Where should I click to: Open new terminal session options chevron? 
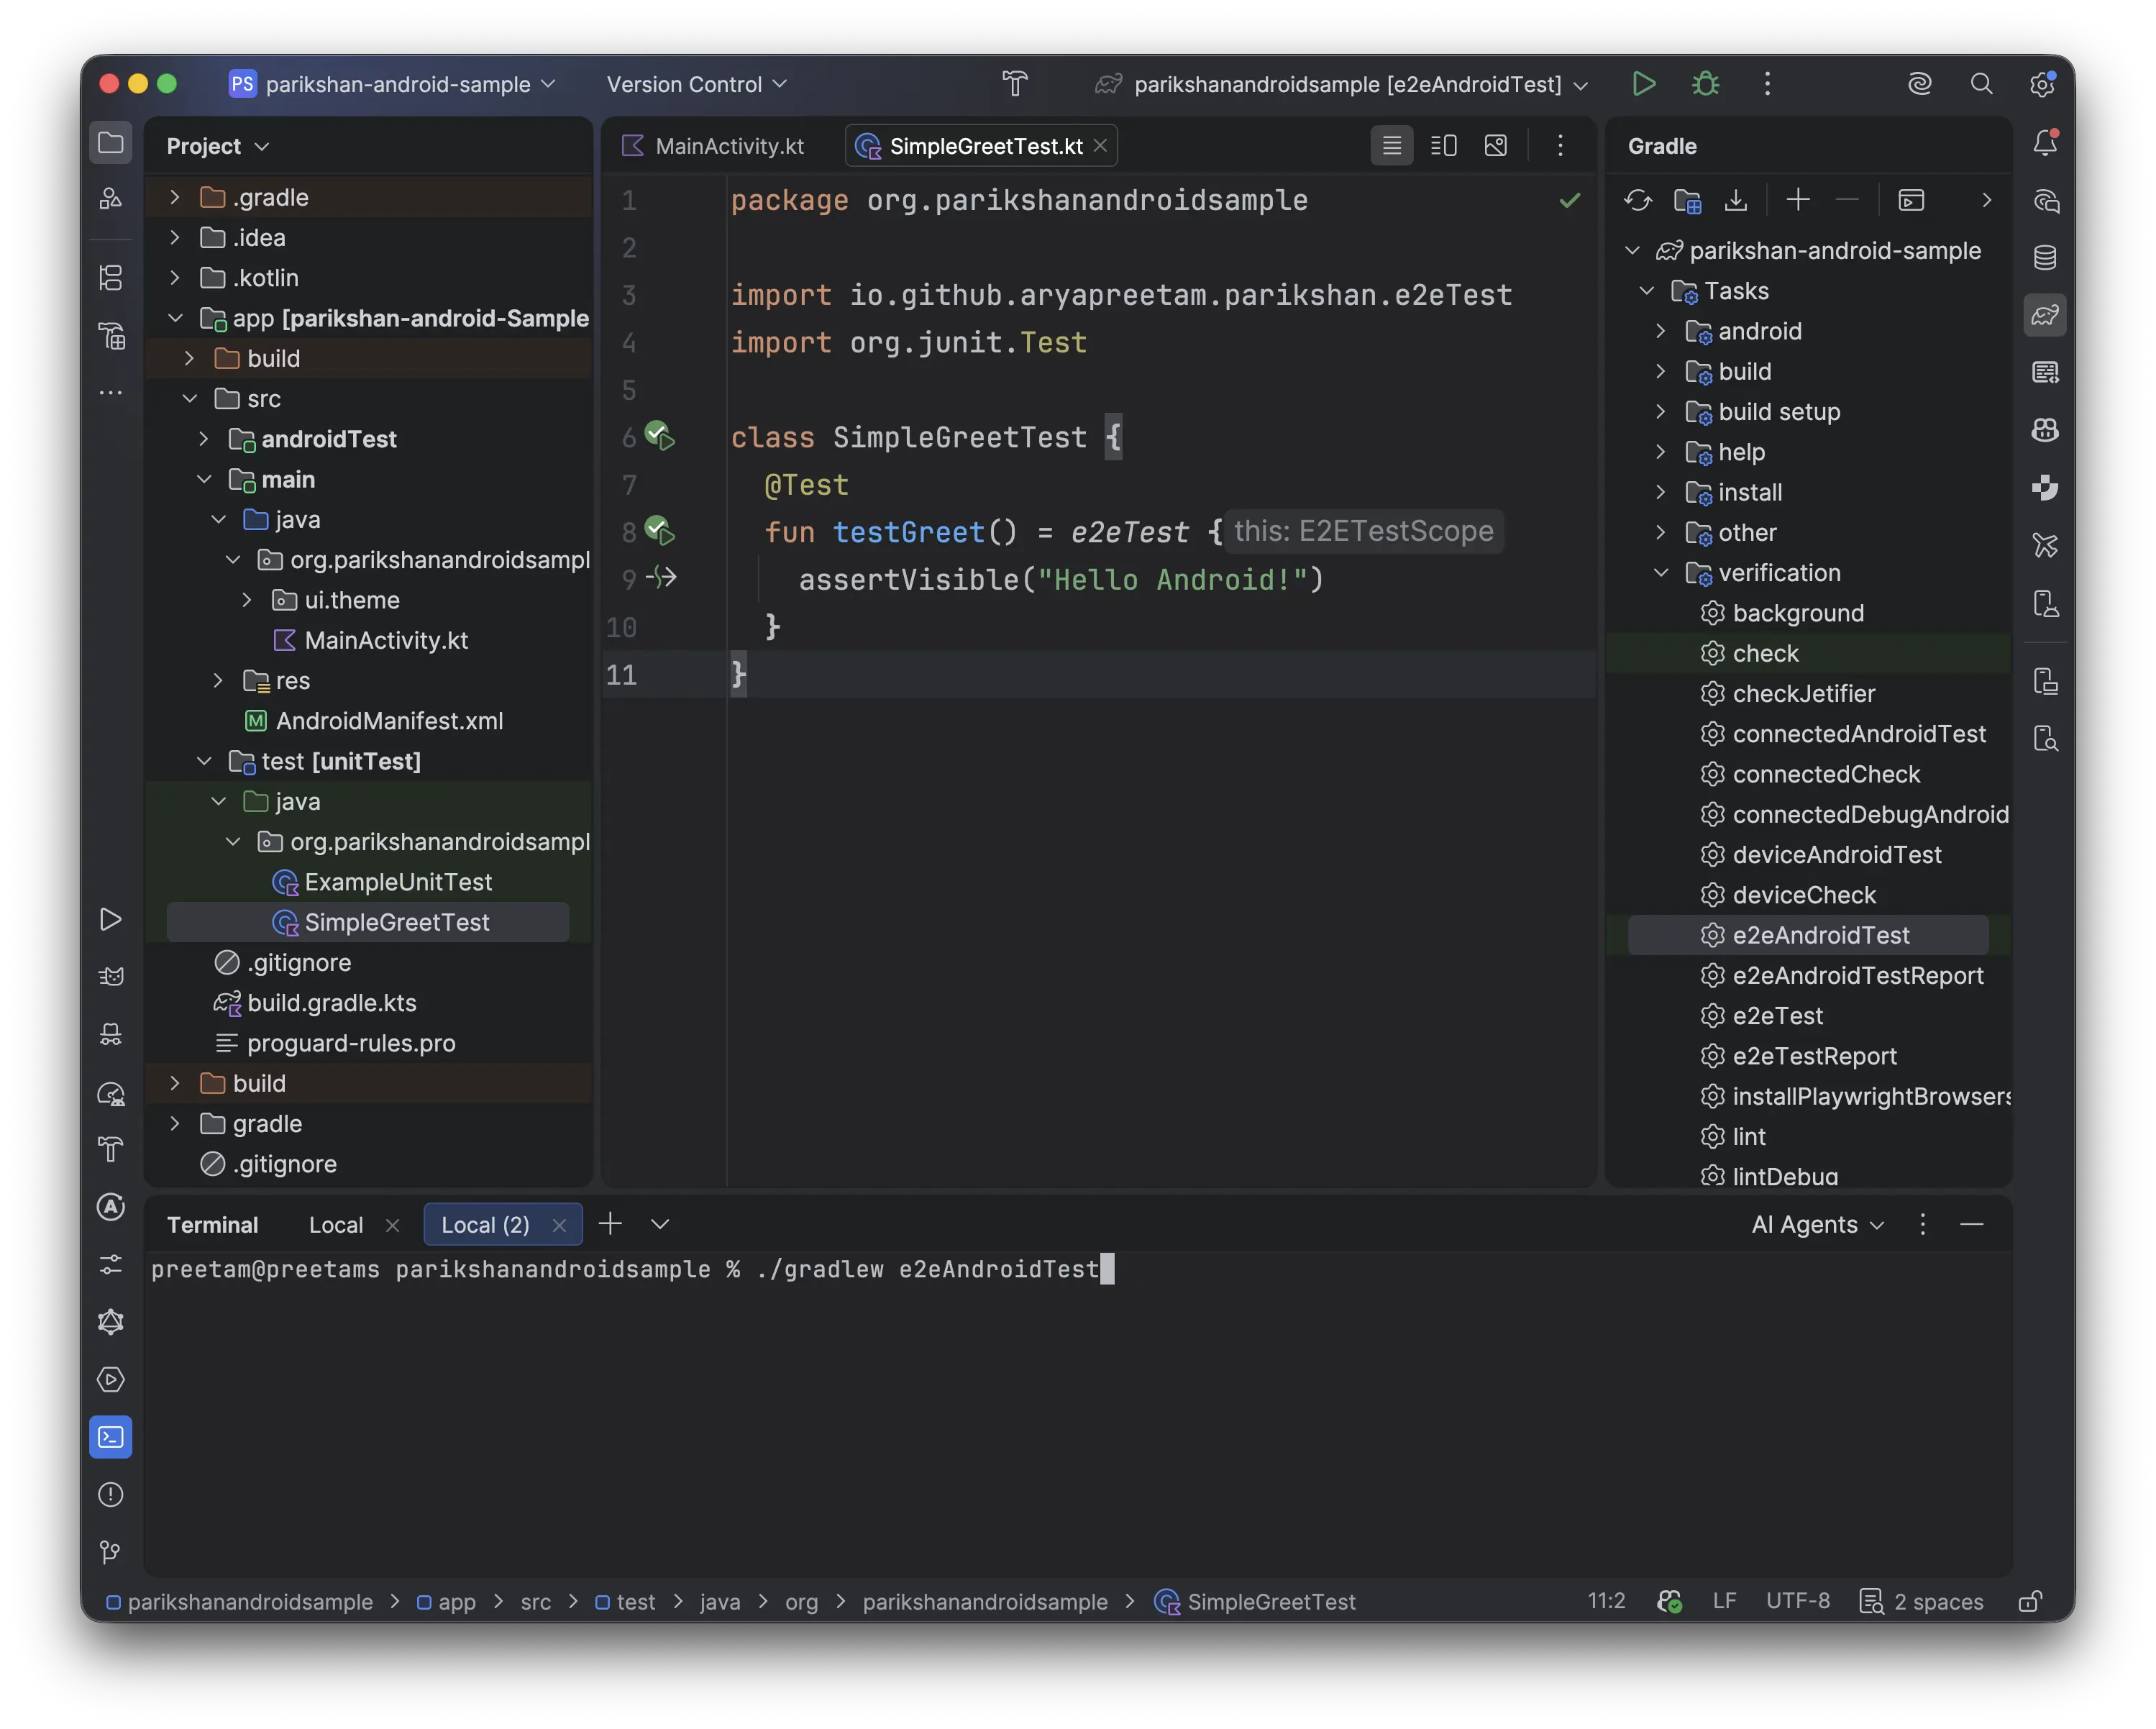coord(660,1224)
